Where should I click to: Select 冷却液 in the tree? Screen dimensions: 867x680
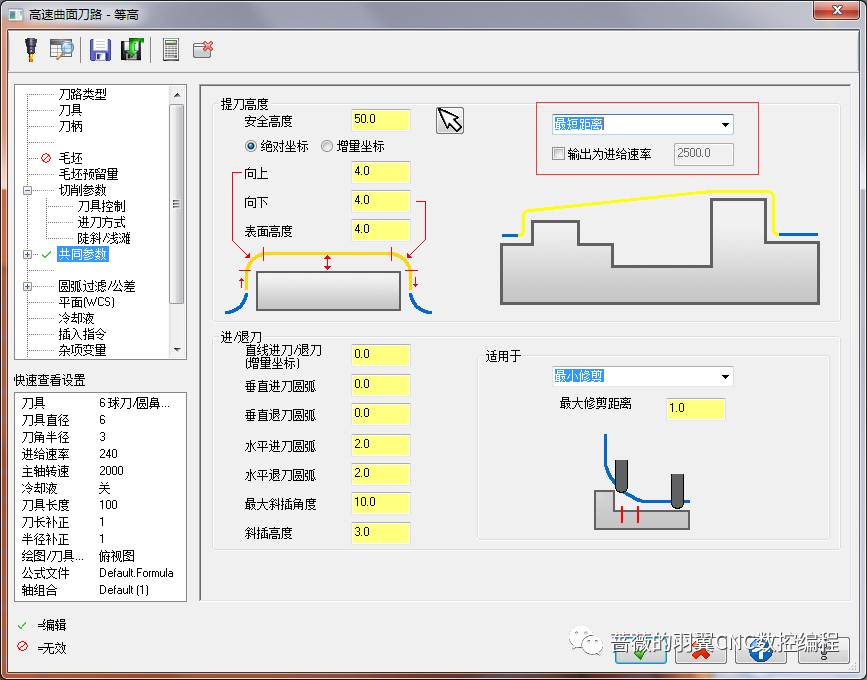pyautogui.click(x=76, y=318)
